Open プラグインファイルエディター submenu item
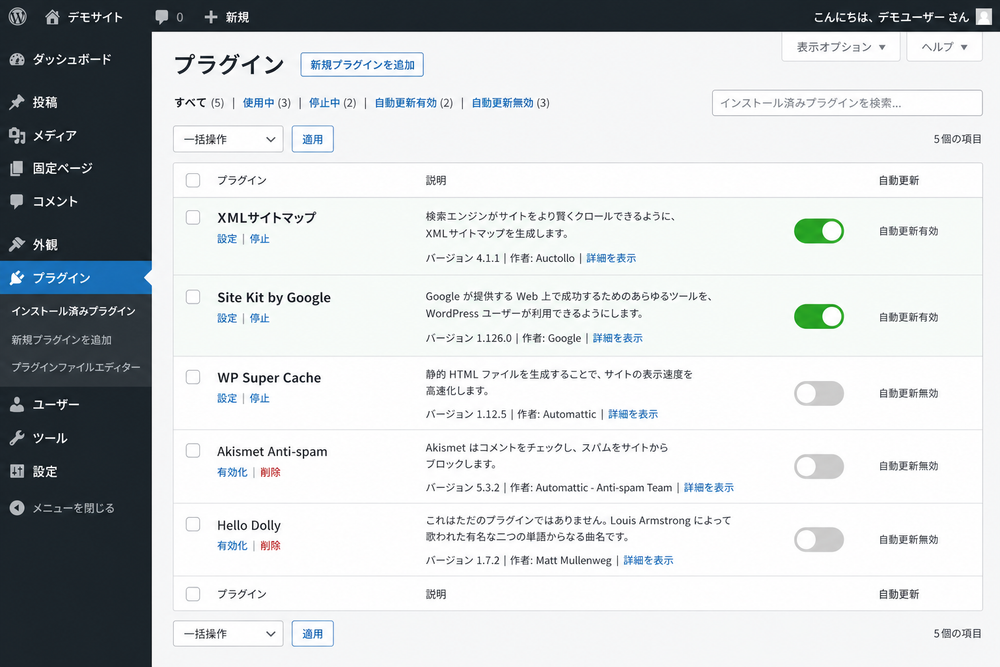This screenshot has width=1000, height=667. click(x=76, y=367)
